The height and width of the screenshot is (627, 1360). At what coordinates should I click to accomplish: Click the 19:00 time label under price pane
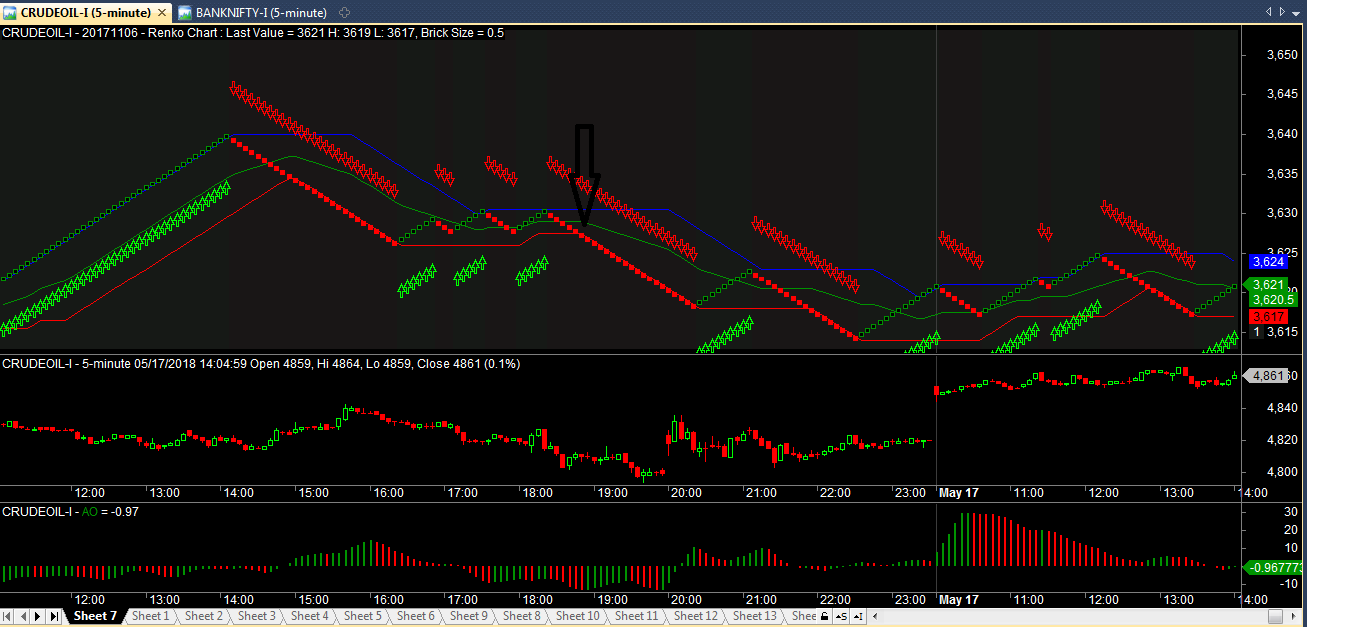(611, 492)
